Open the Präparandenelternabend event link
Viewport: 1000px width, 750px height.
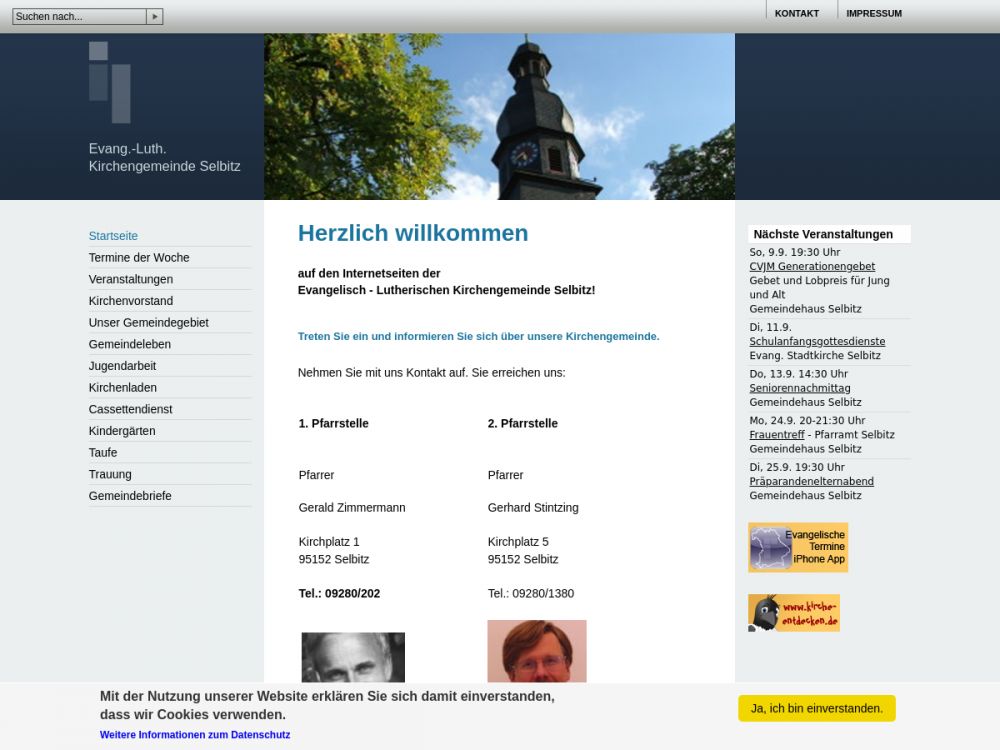(x=811, y=482)
